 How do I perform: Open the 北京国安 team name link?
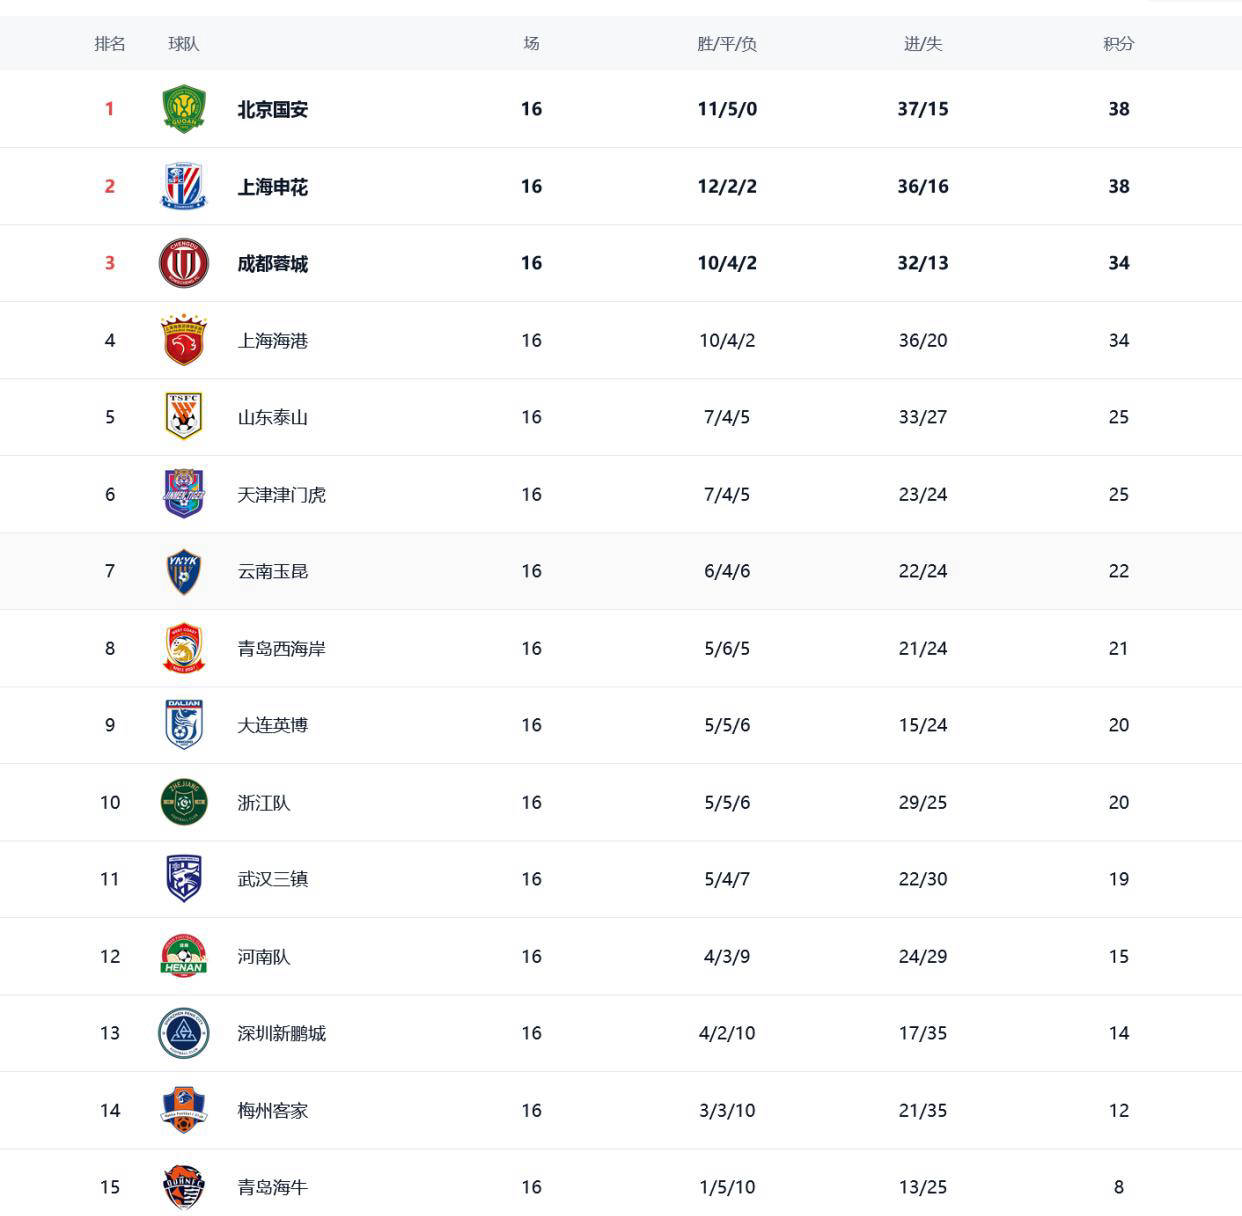(x=273, y=109)
